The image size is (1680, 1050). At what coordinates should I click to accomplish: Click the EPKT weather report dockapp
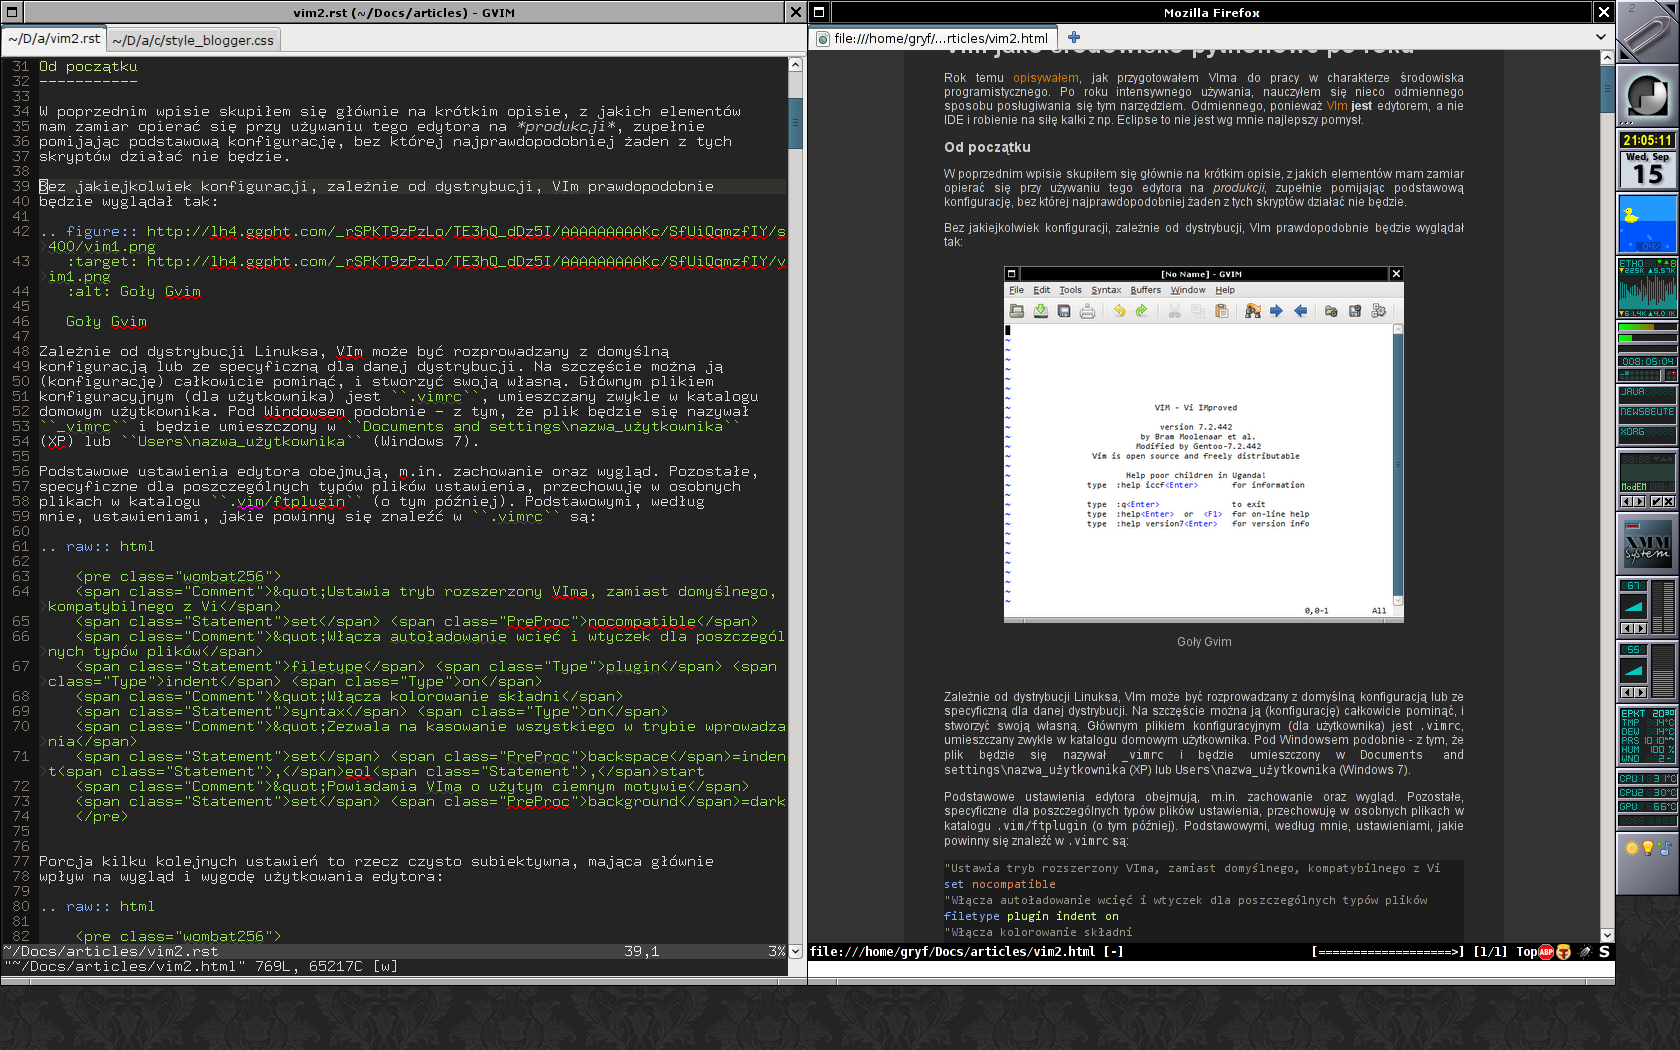(x=1647, y=736)
